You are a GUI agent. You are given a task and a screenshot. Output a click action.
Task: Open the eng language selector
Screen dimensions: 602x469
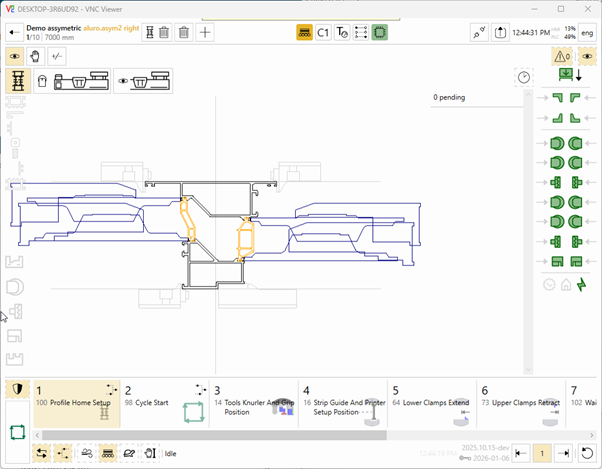click(587, 32)
